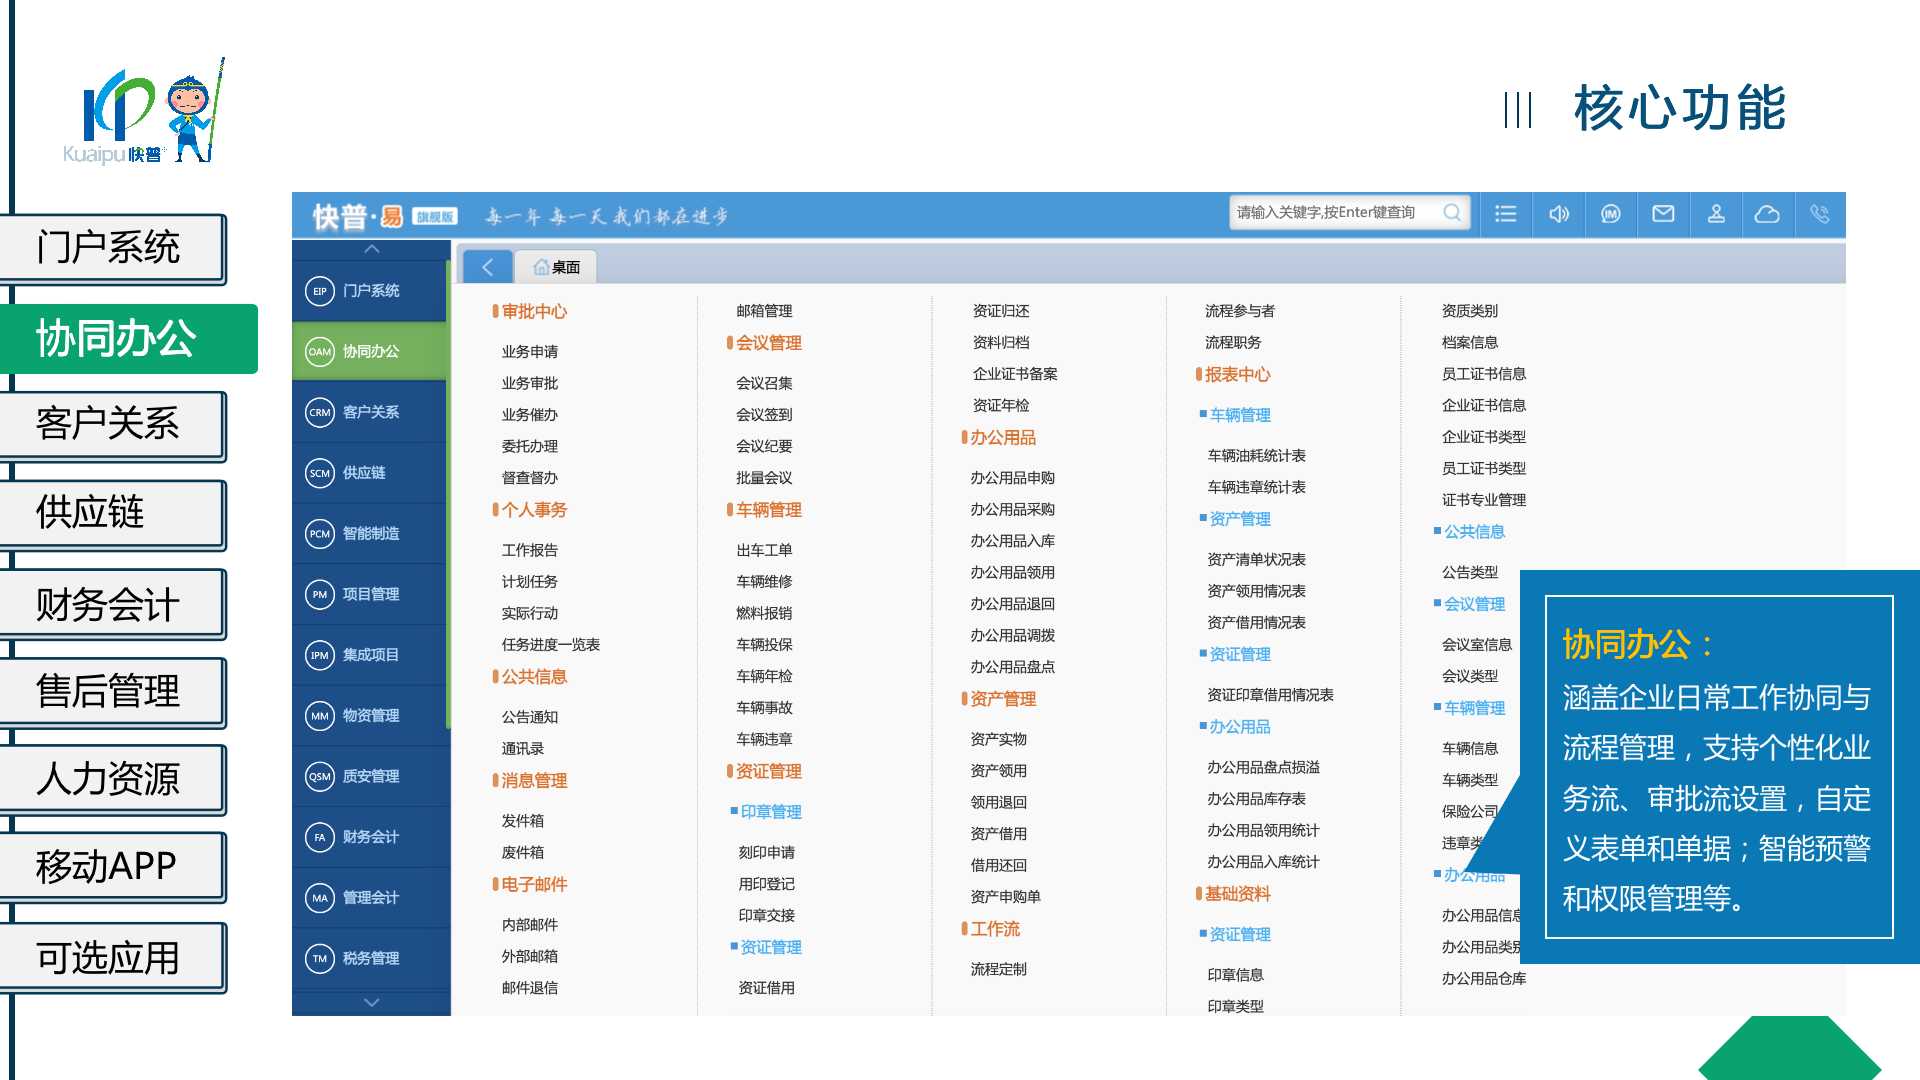Viewport: 1920px width, 1080px height.
Task: Click the search magnifier icon
Action: pyautogui.click(x=1452, y=212)
